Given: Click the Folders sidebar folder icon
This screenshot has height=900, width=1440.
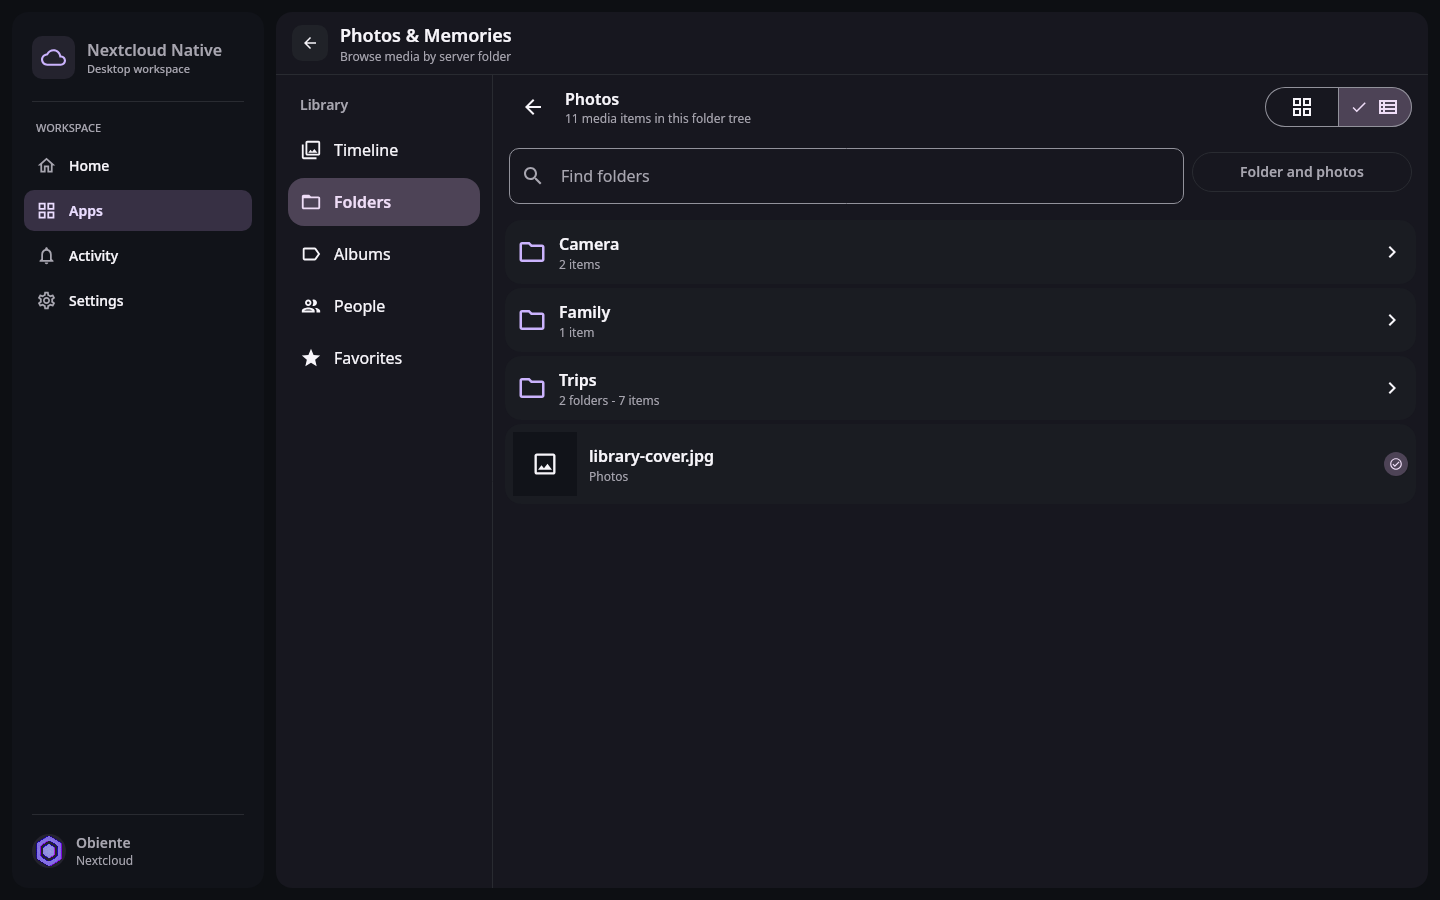Looking at the screenshot, I should pos(311,202).
